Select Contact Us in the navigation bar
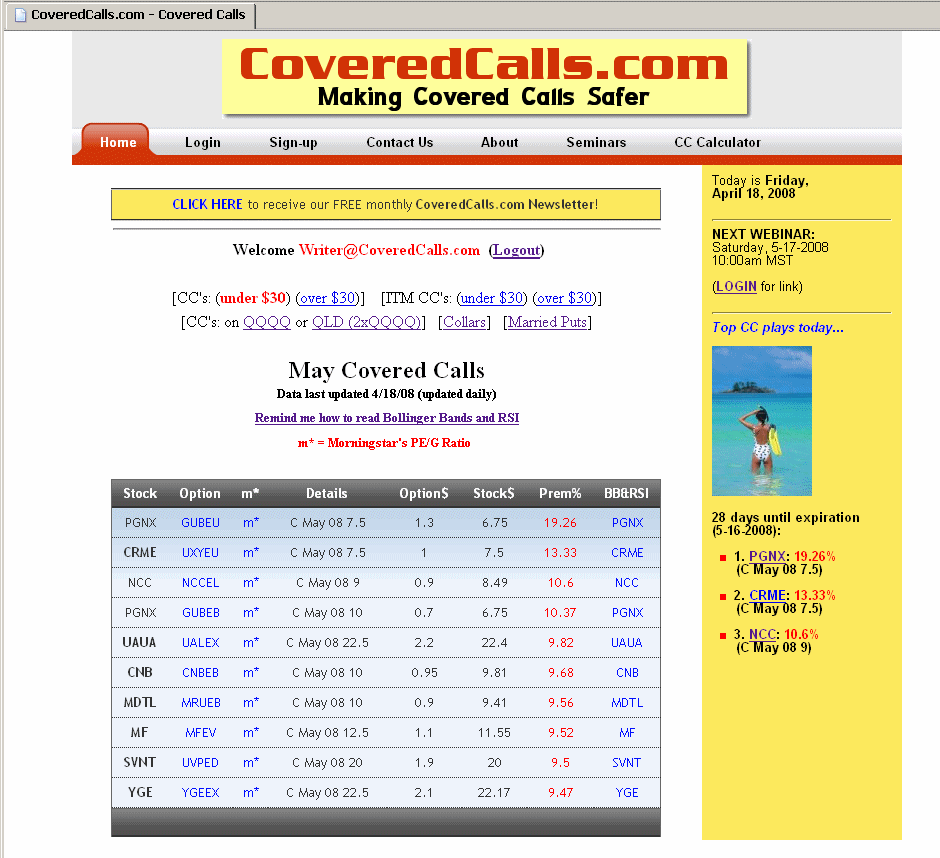940x858 pixels. pyautogui.click(x=400, y=142)
